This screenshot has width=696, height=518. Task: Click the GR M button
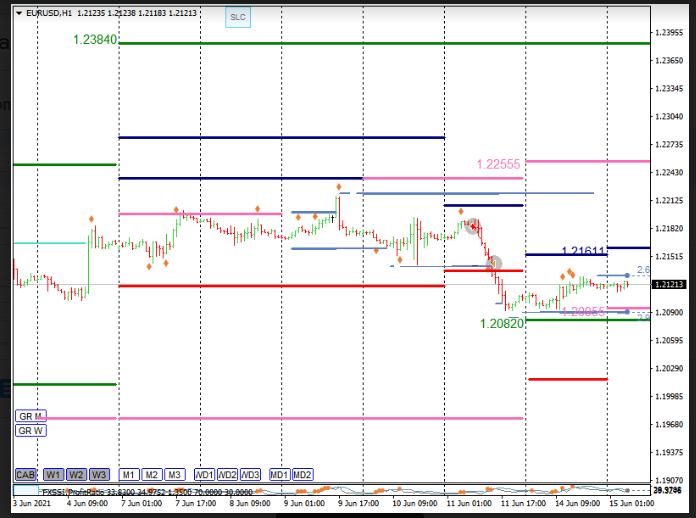tap(30, 416)
